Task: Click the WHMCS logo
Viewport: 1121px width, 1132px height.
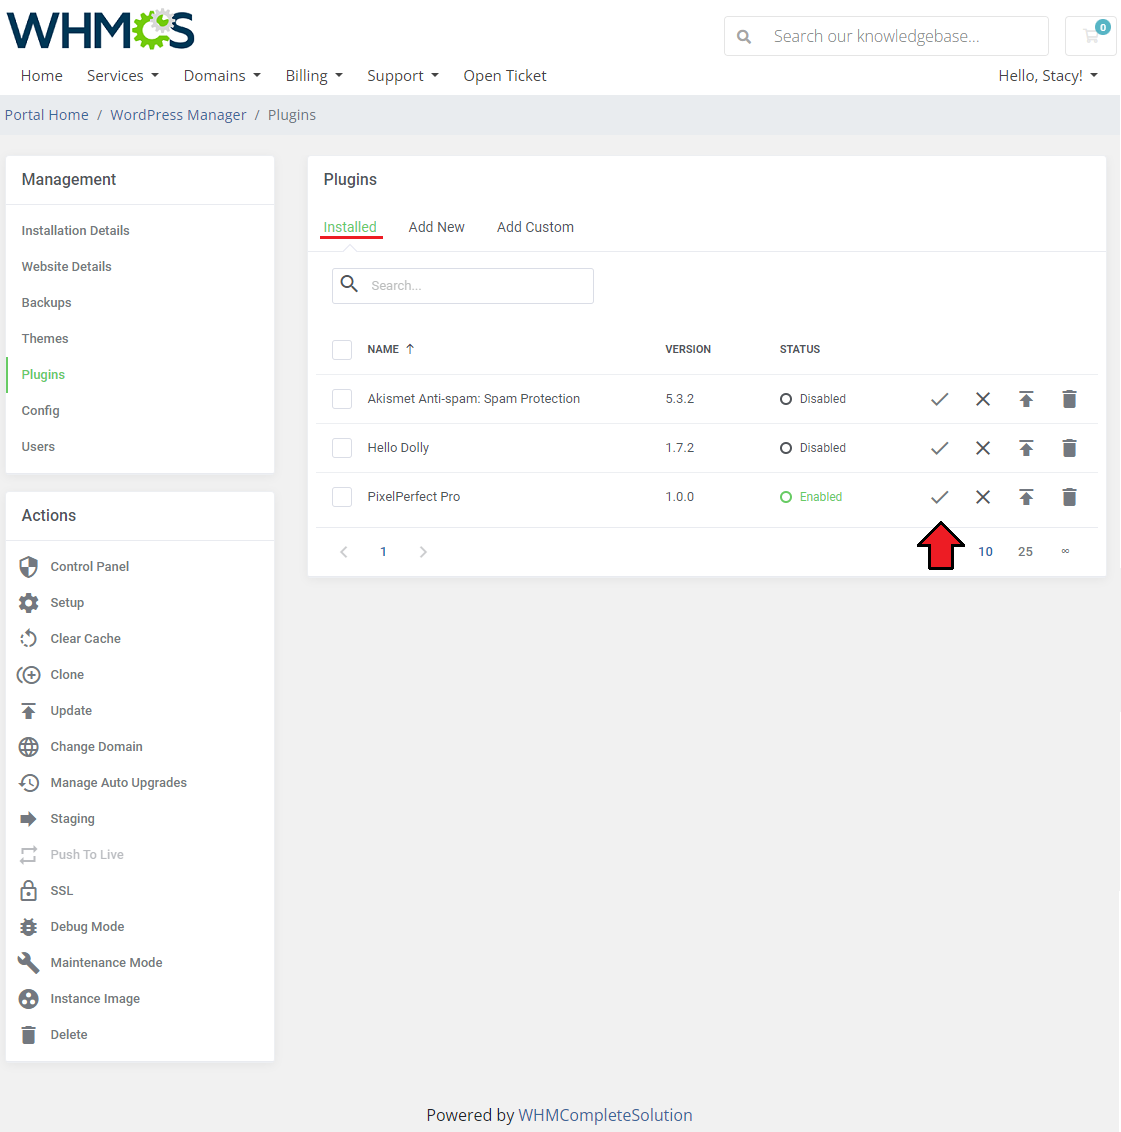Action: click(100, 30)
